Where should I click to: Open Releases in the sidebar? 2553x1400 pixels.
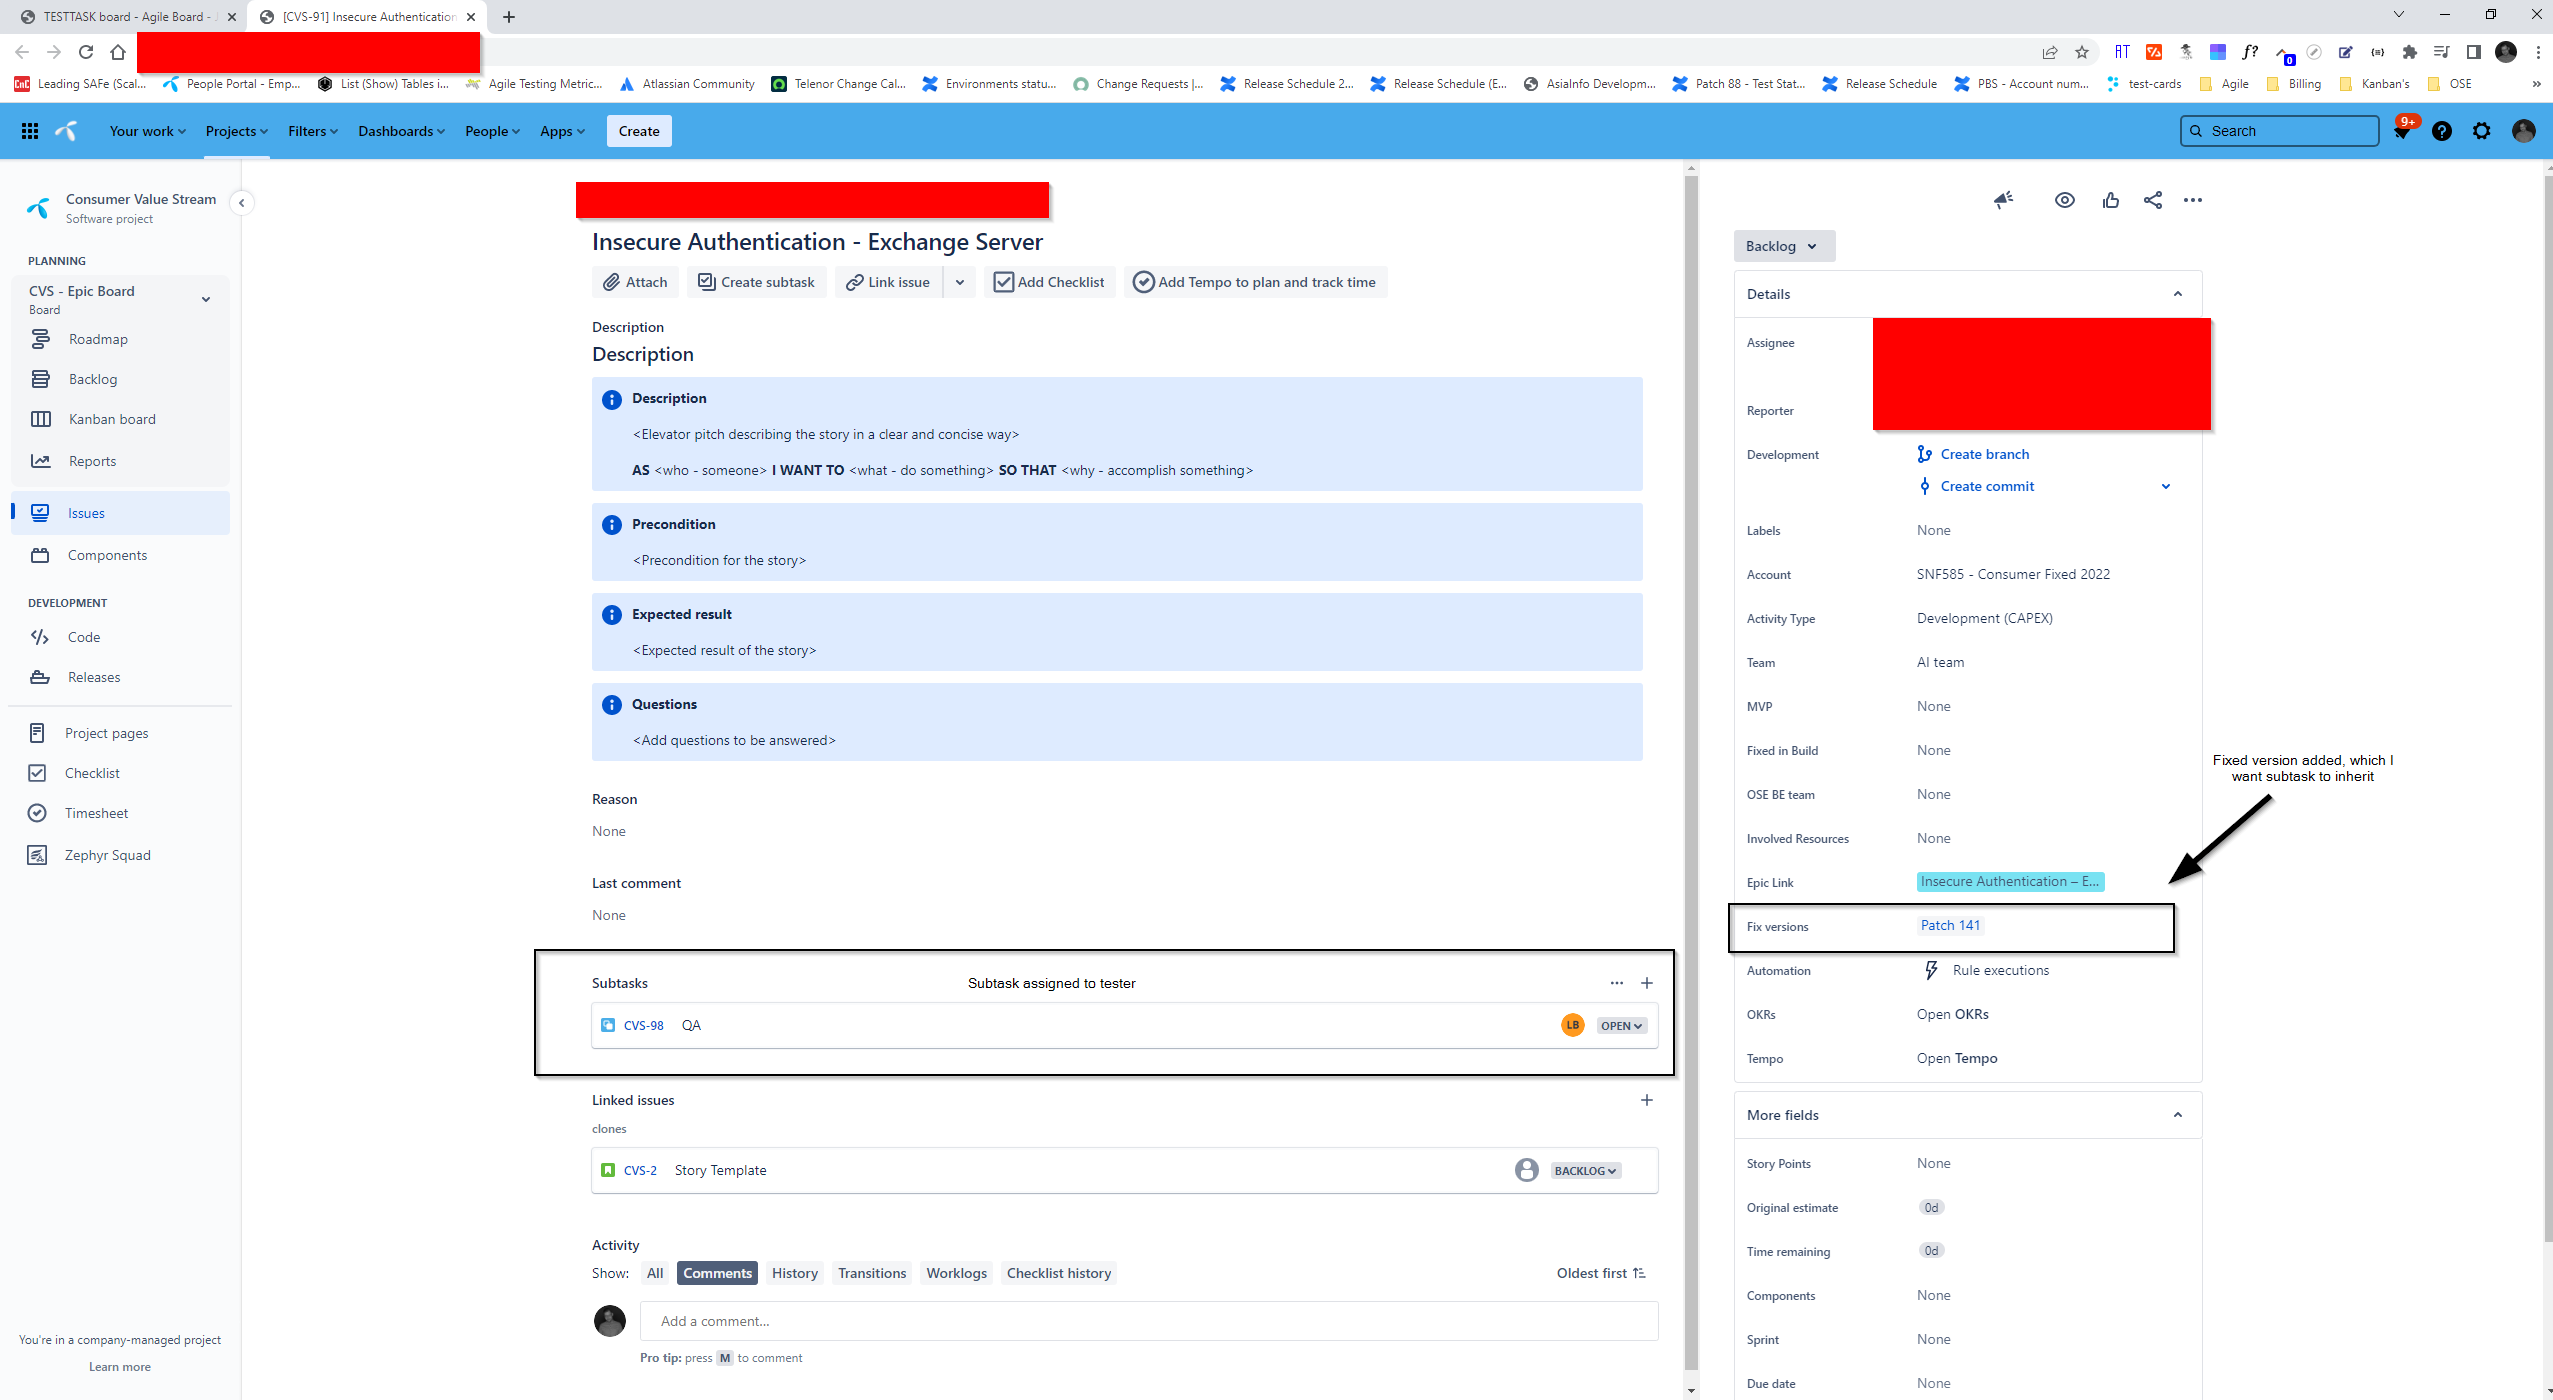[94, 677]
